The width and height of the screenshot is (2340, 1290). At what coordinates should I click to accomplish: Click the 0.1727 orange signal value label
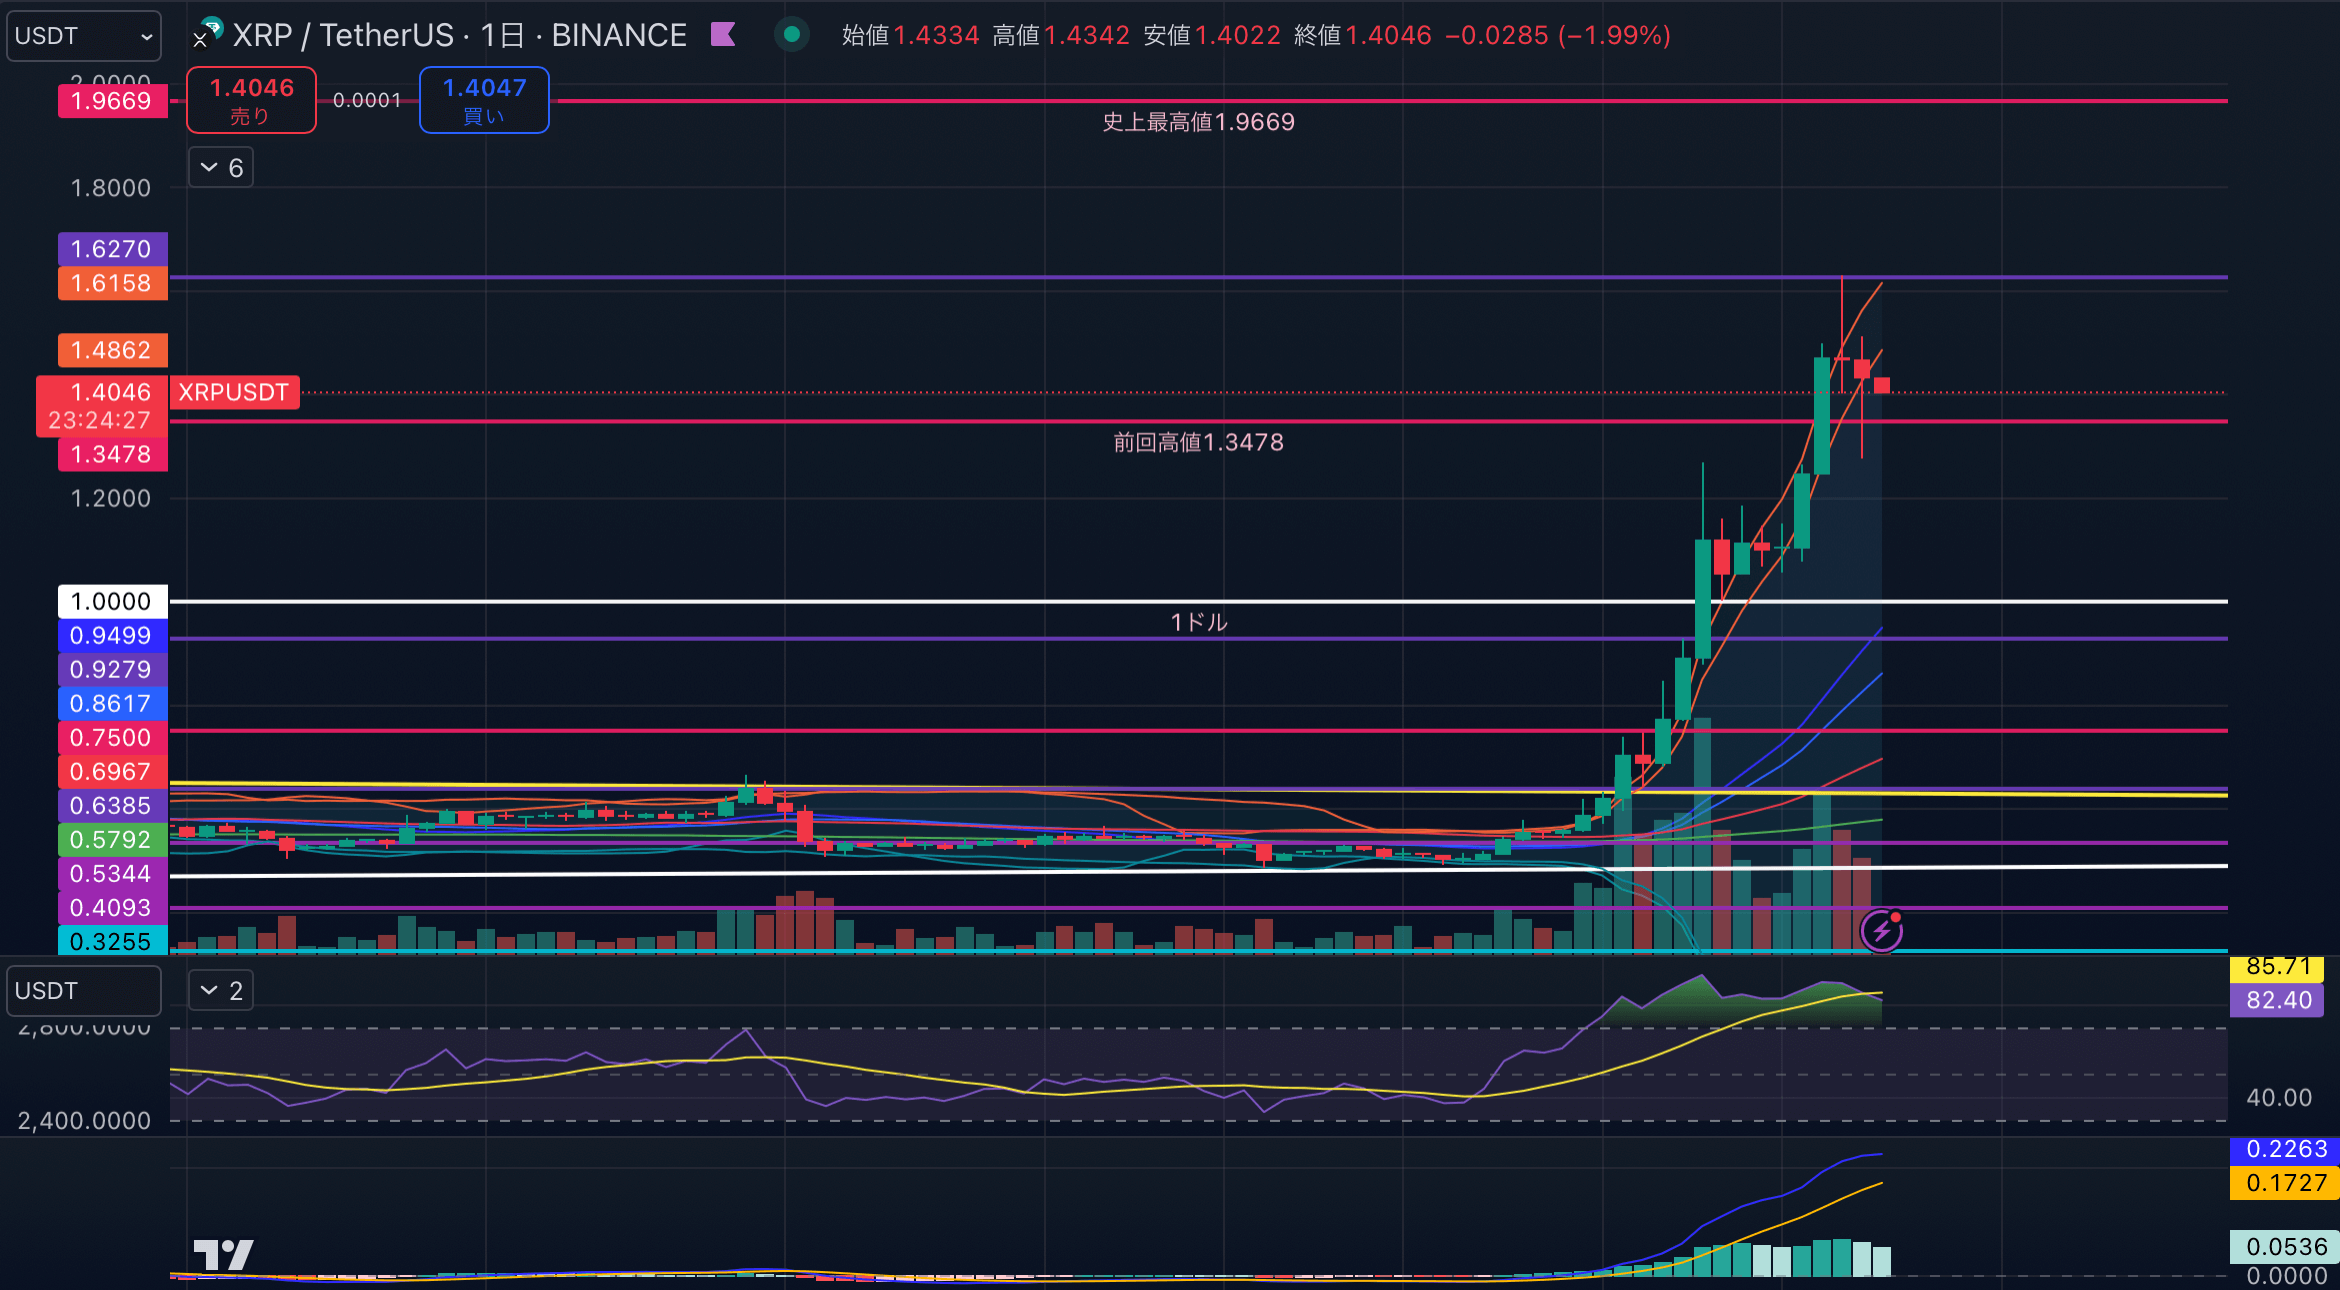pos(2285,1183)
